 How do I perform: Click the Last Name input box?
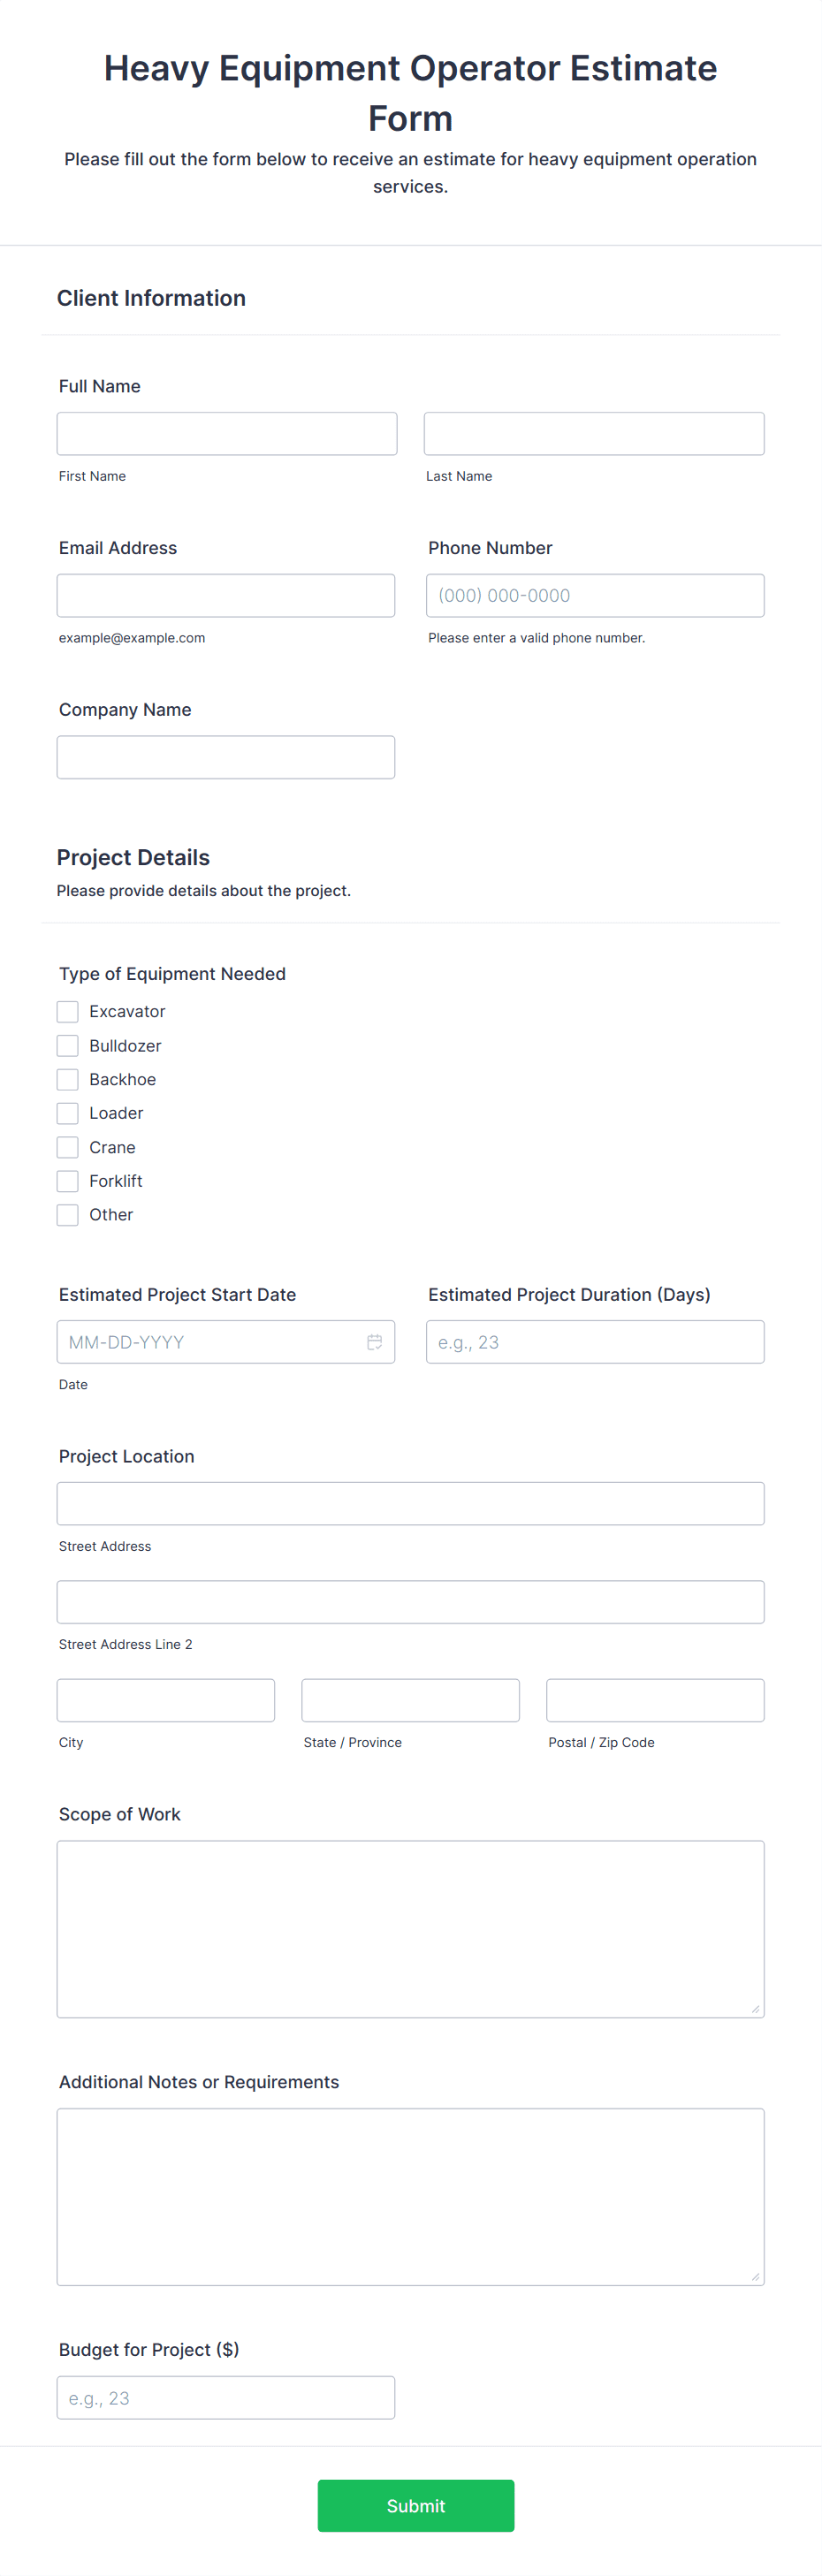click(x=594, y=433)
